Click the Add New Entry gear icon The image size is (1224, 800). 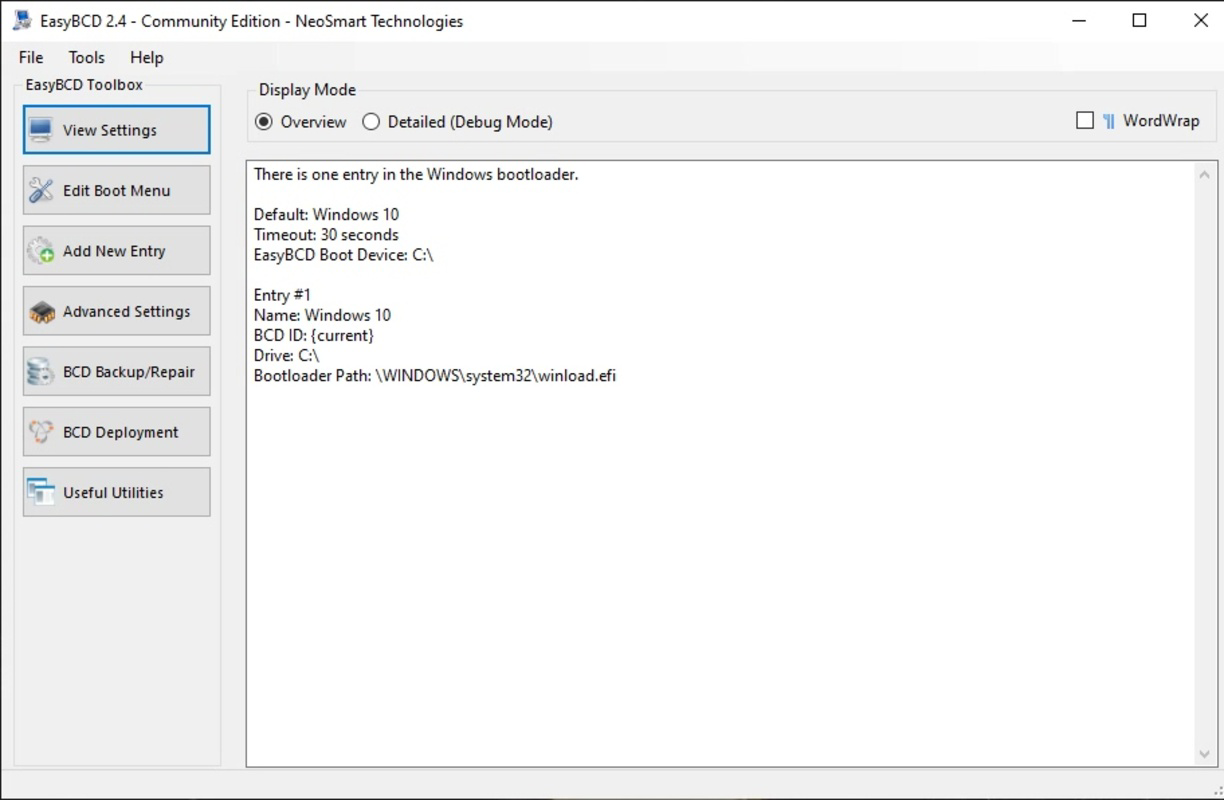(x=40, y=251)
